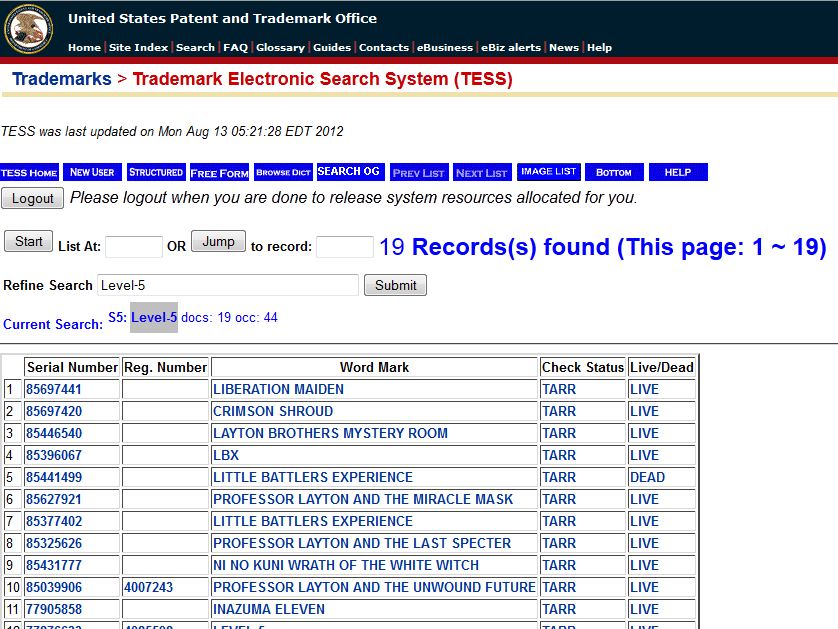Open LAYTON BROTHERS MYSTERY ROOM record
The height and width of the screenshot is (629, 838).
click(x=330, y=433)
